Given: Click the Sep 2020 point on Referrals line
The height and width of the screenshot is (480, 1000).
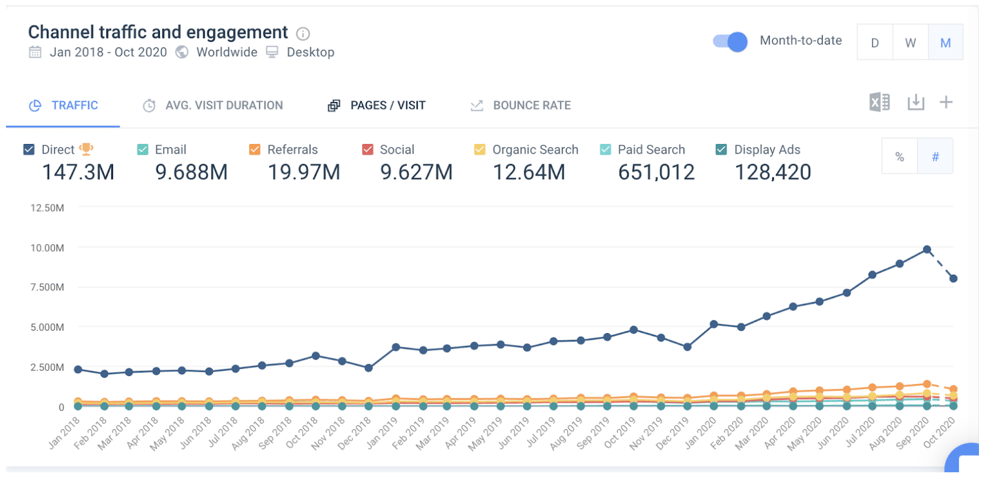Looking at the screenshot, I should pyautogui.click(x=927, y=384).
